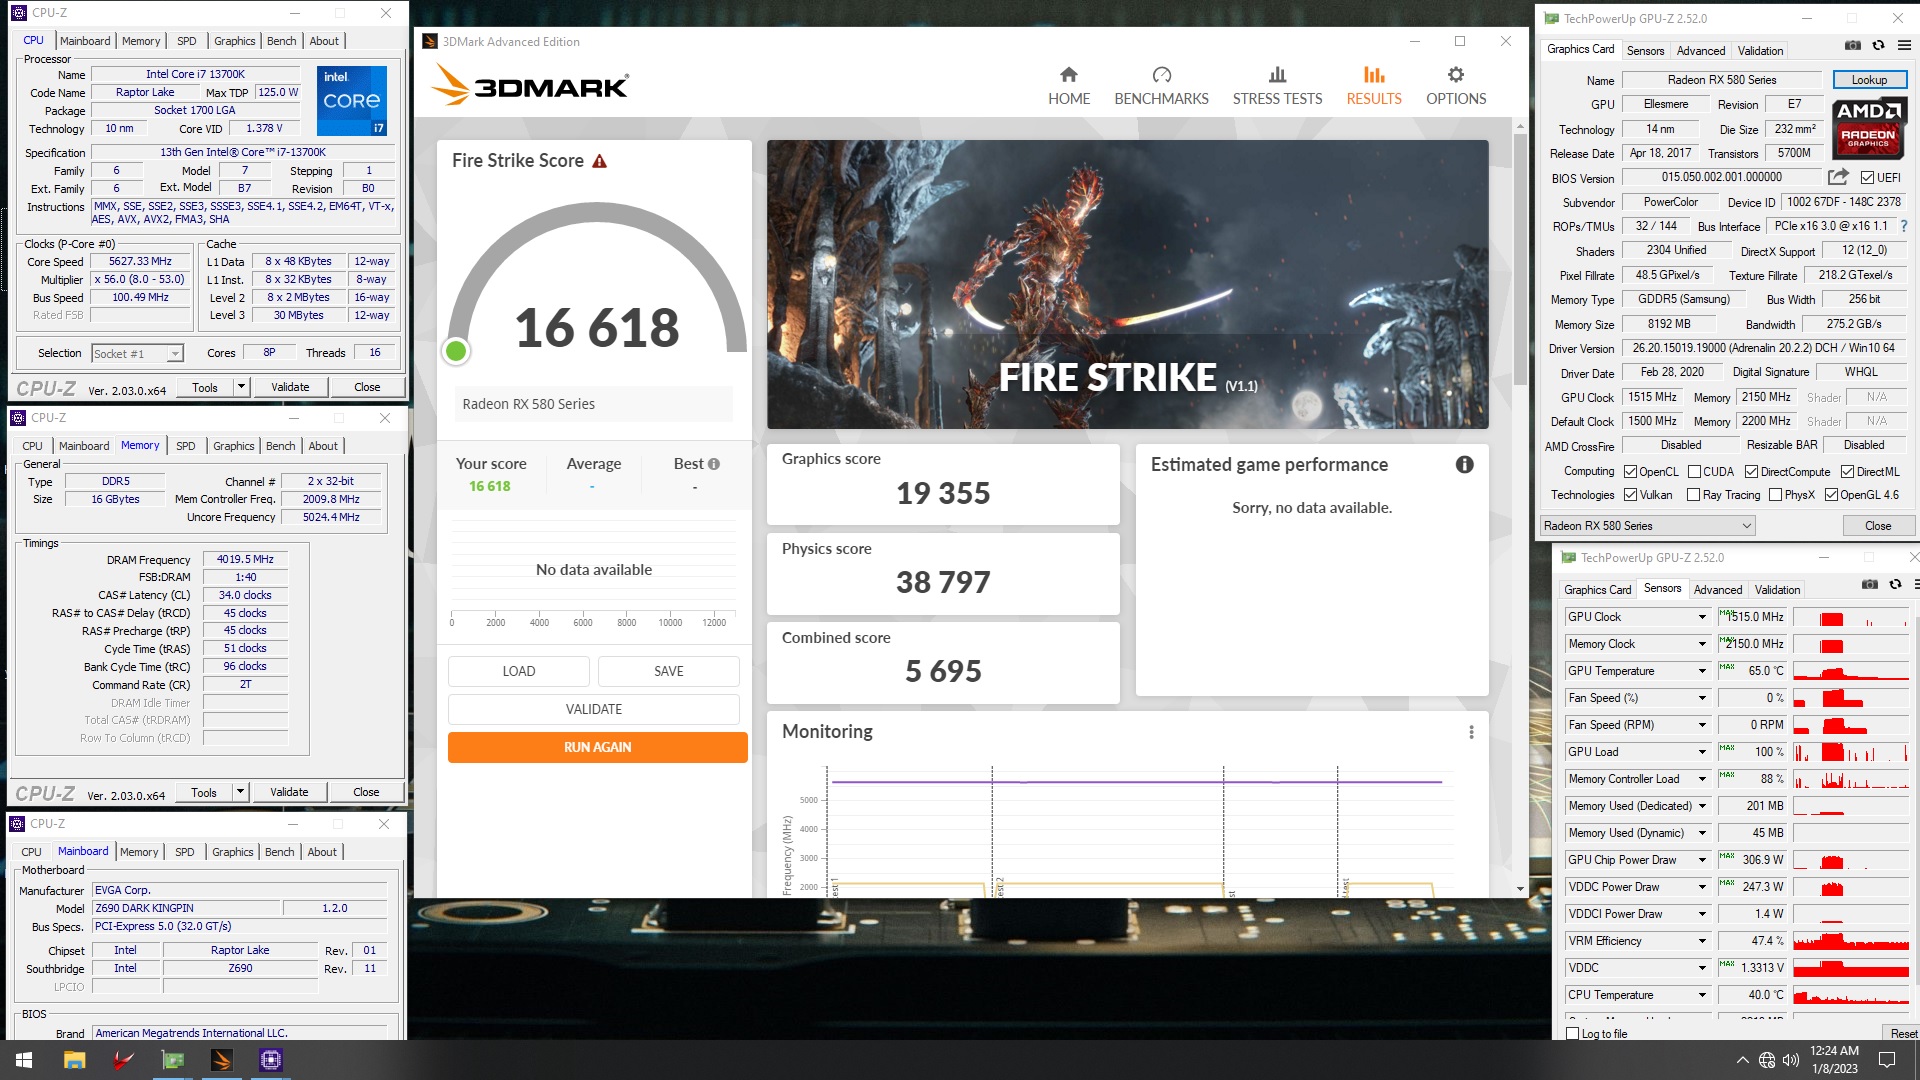
Task: Enable the Log to file checkbox
Action: click(1573, 1034)
